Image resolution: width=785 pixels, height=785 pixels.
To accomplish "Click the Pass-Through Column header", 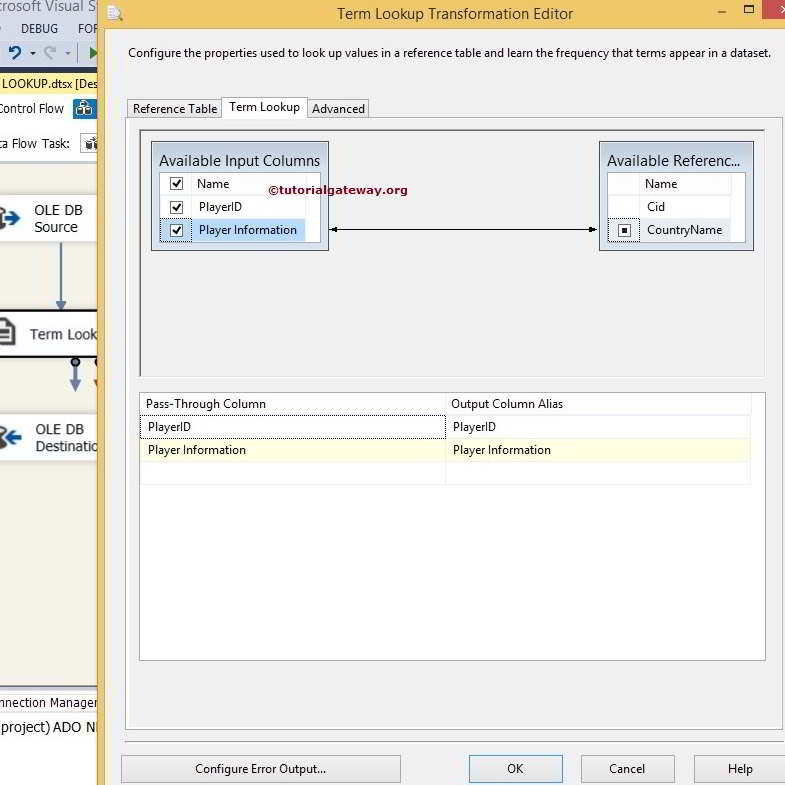I will point(292,404).
